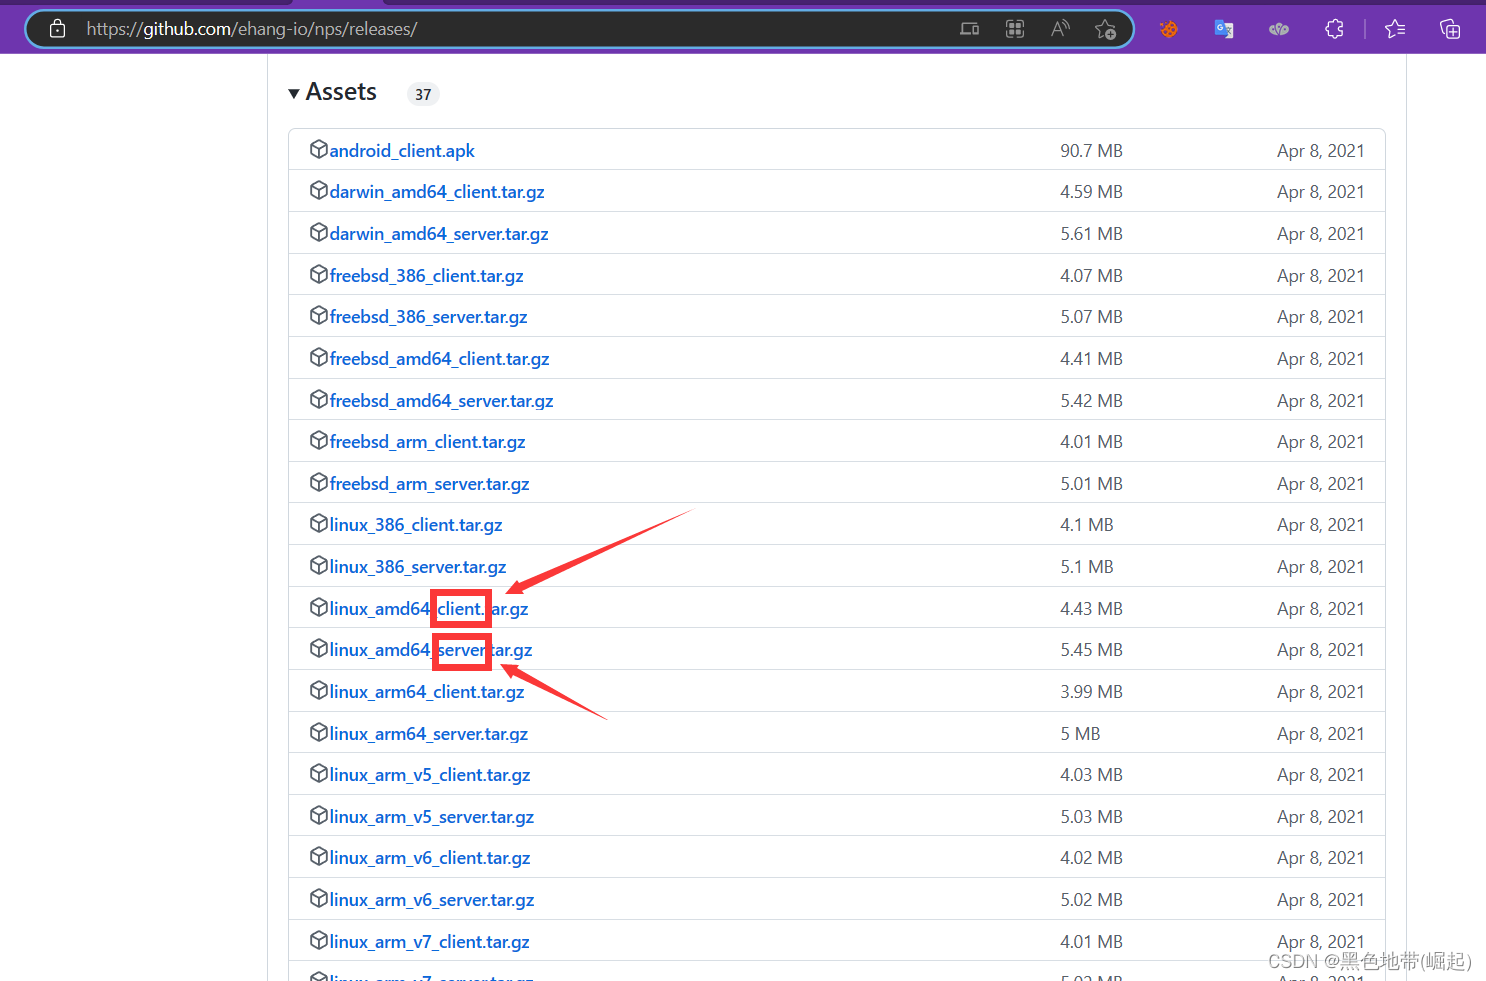Viewport: 1486px width, 981px height.
Task: Click the 4.59 MB size value
Action: [1091, 192]
